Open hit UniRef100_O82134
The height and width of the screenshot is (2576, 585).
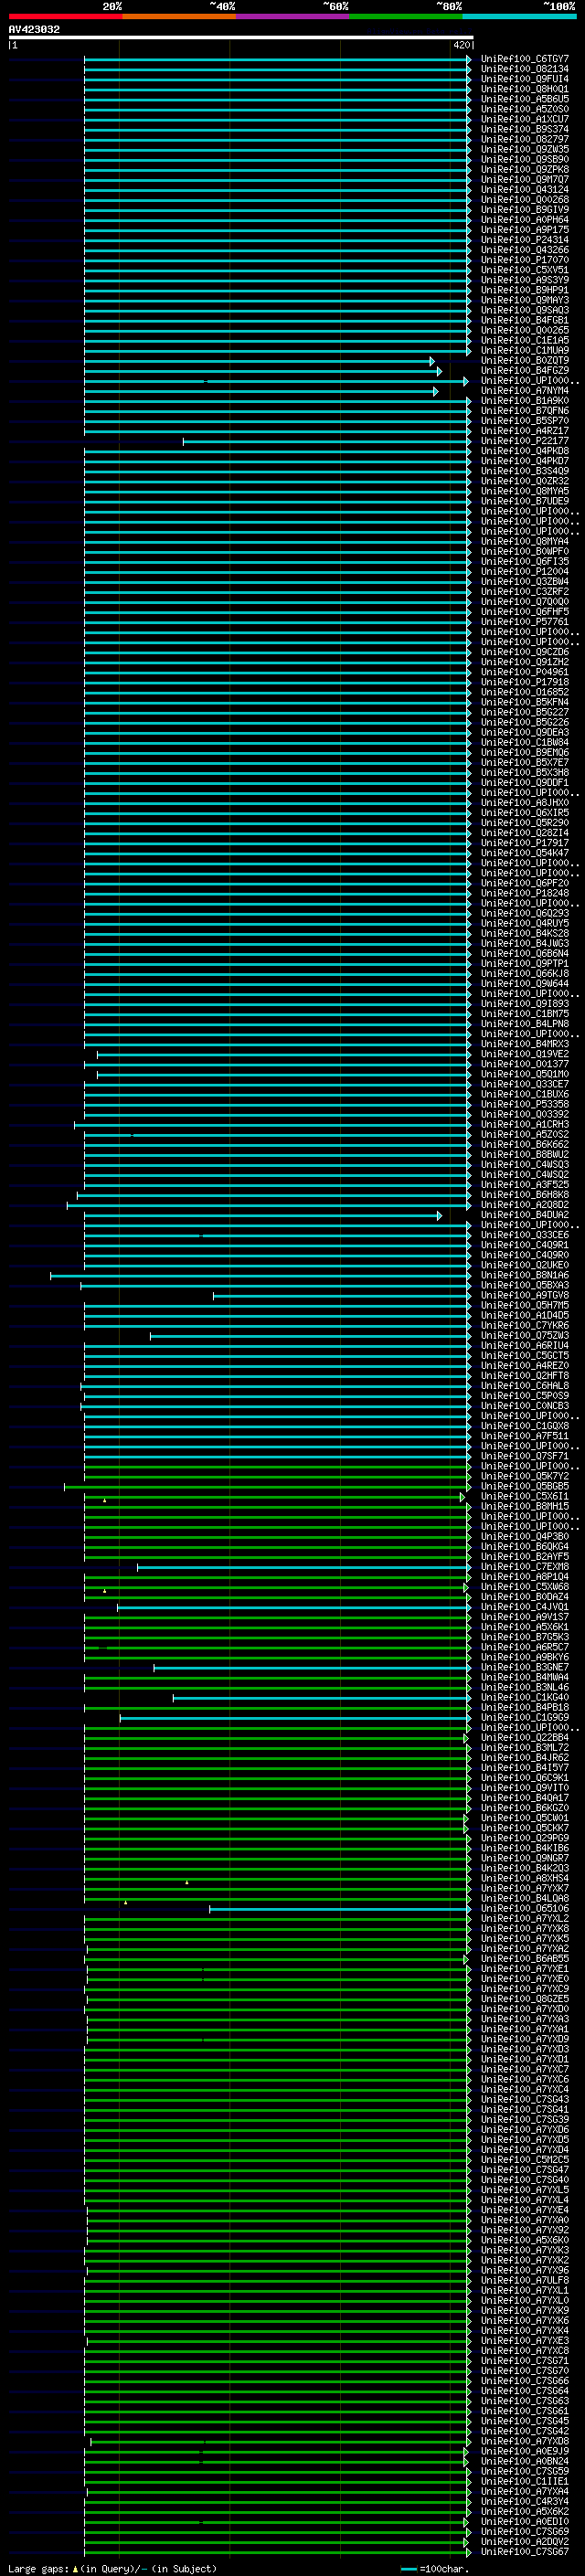(x=524, y=69)
